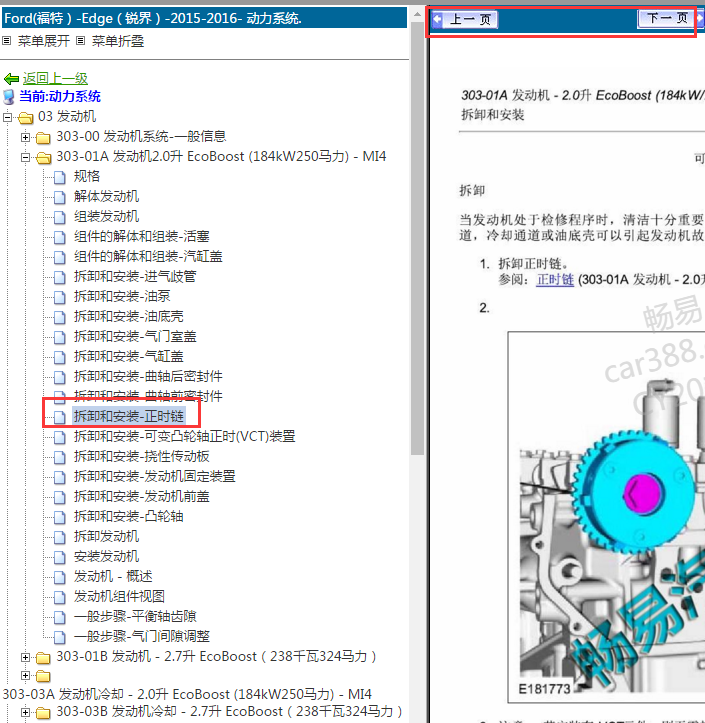Click page icon beside 规格
This screenshot has width=705, height=723.
tap(59, 177)
